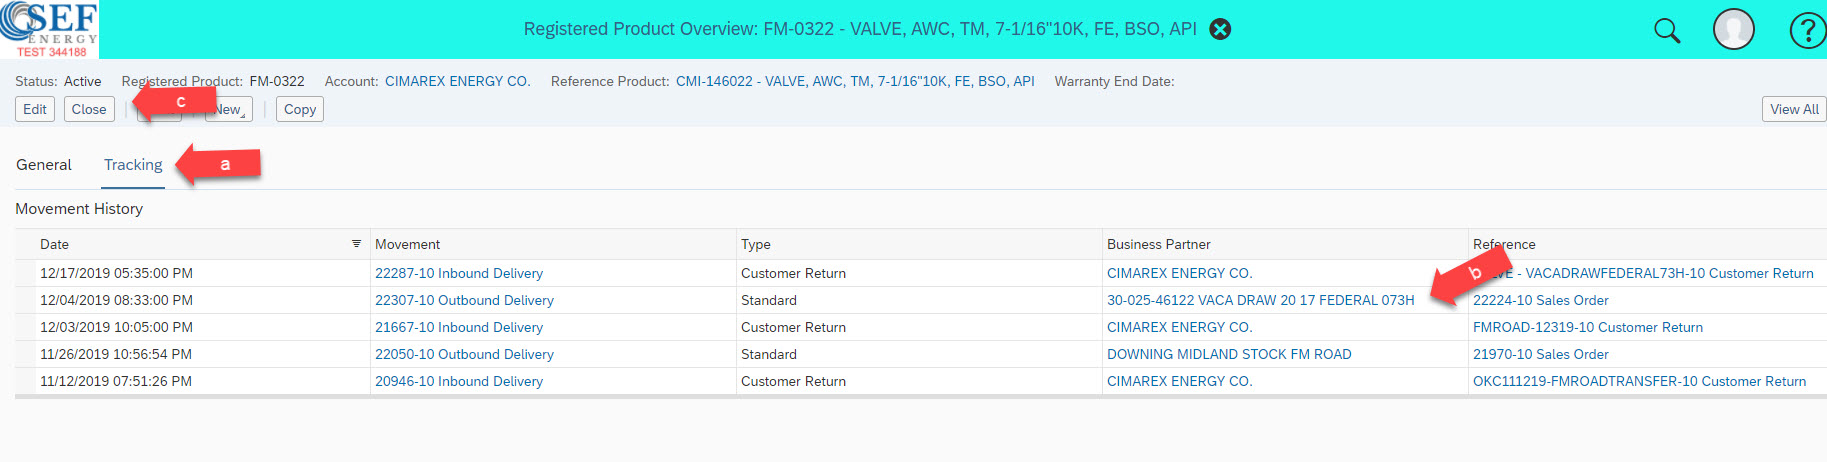Open 21970-10 Sales Order link
Screen dimensions: 1827x462
coord(1540,354)
